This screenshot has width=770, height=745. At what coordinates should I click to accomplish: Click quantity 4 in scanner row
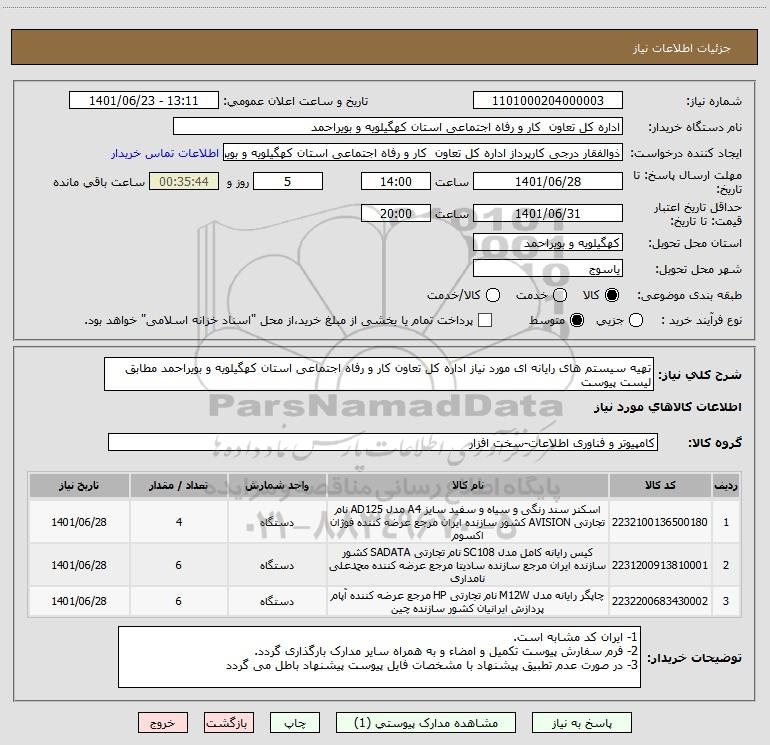coord(179,522)
